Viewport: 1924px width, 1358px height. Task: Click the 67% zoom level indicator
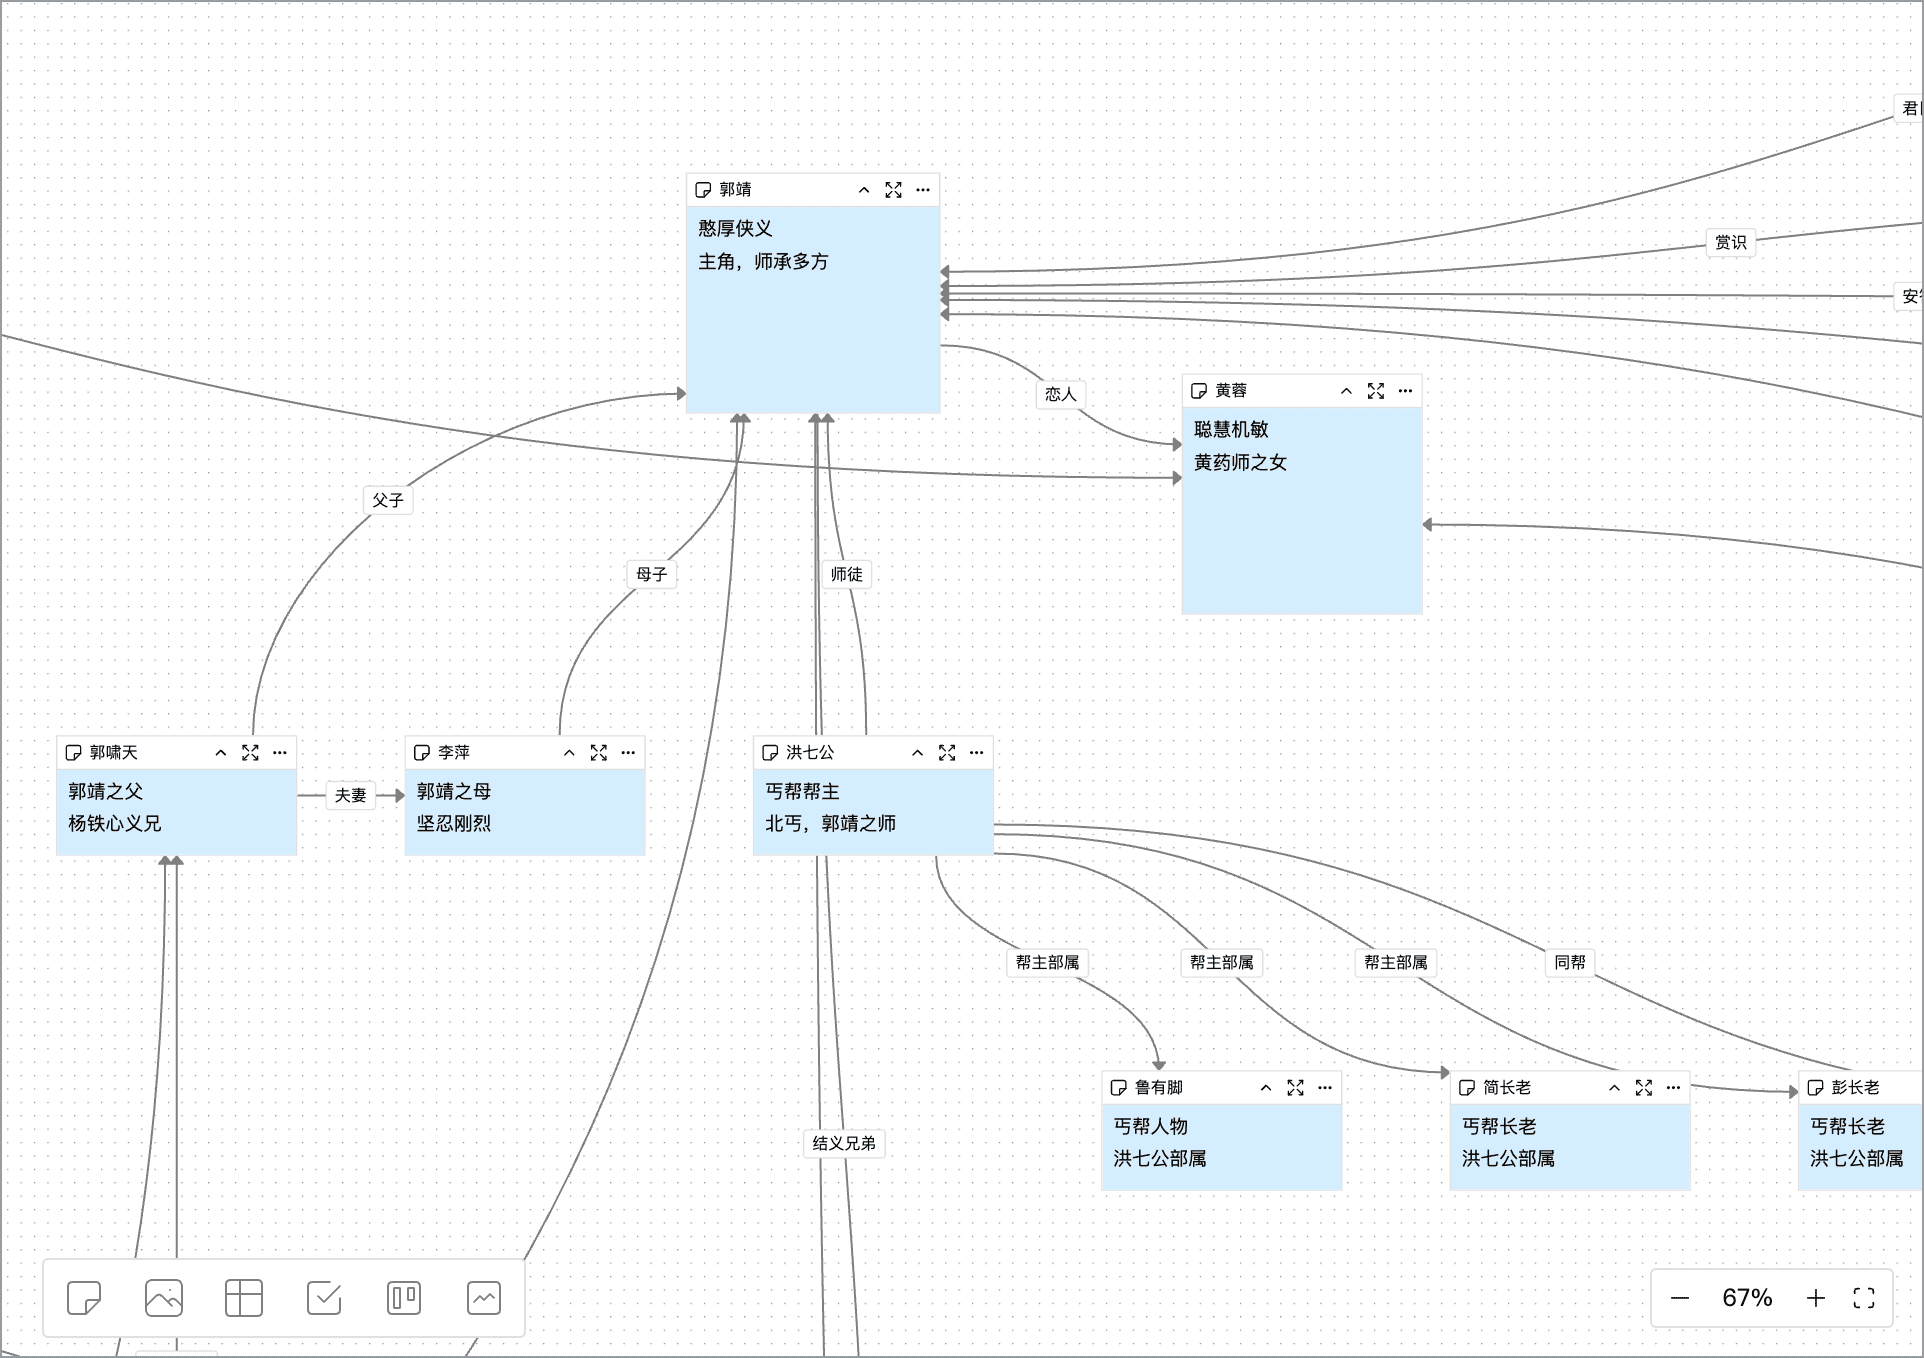coord(1747,1298)
